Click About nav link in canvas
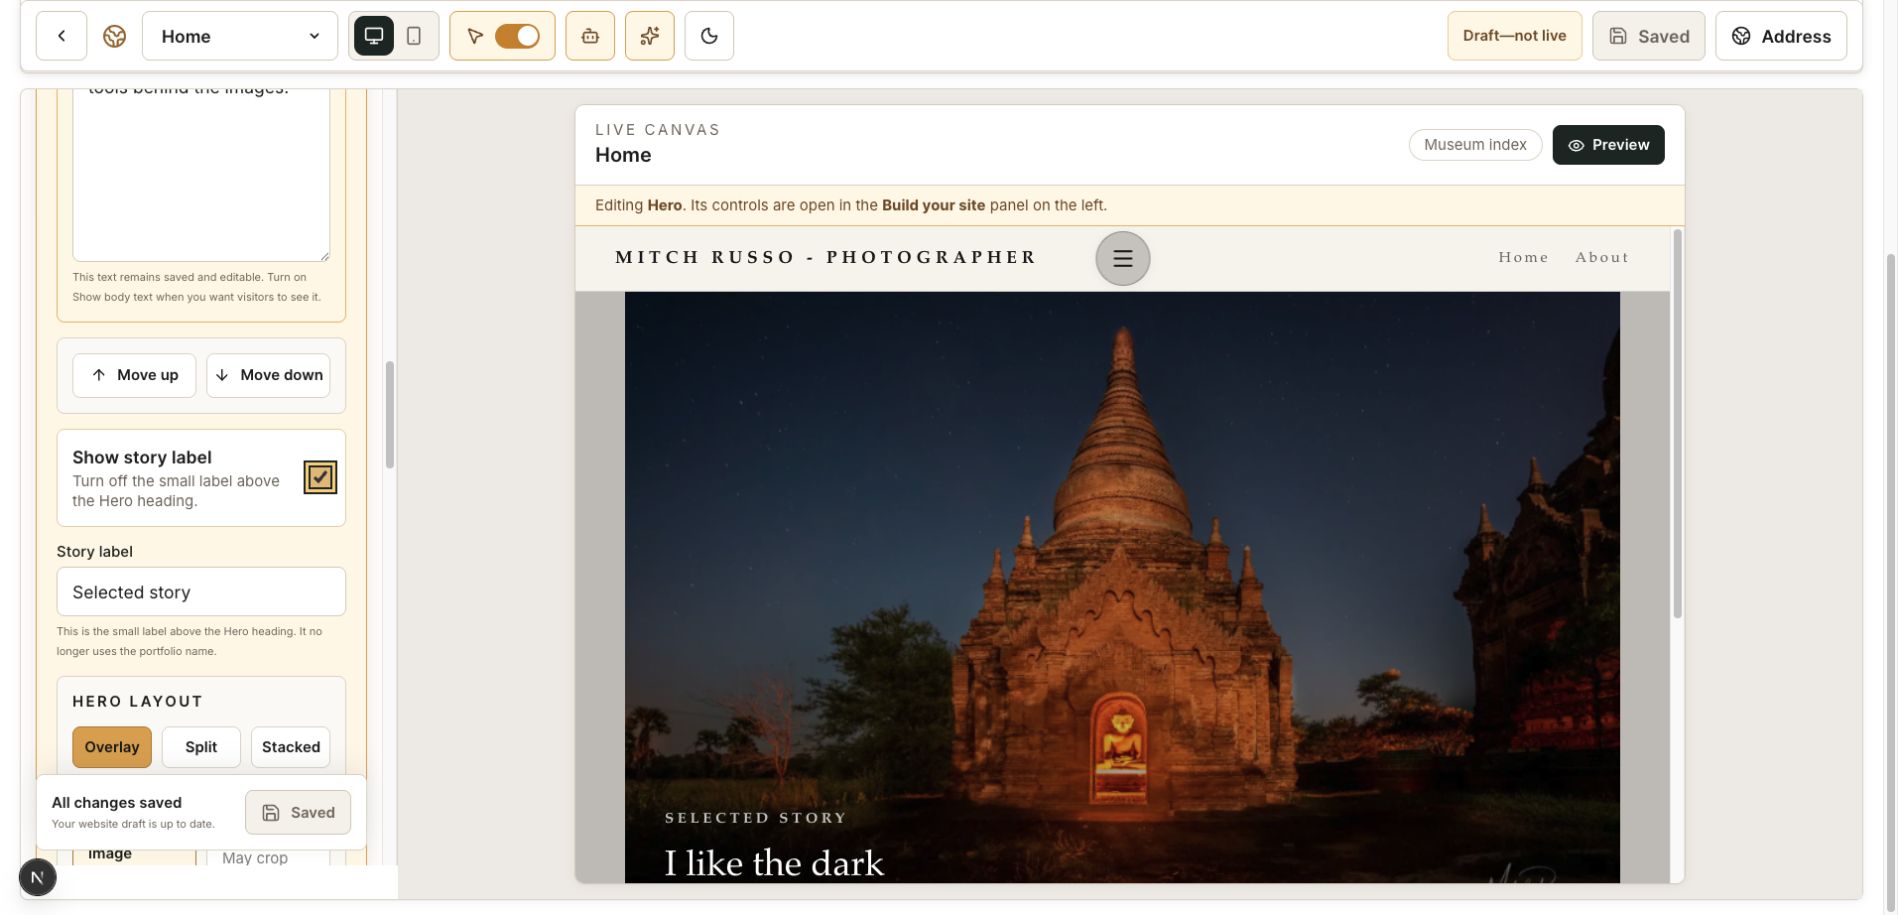1898x915 pixels. click(x=1602, y=258)
